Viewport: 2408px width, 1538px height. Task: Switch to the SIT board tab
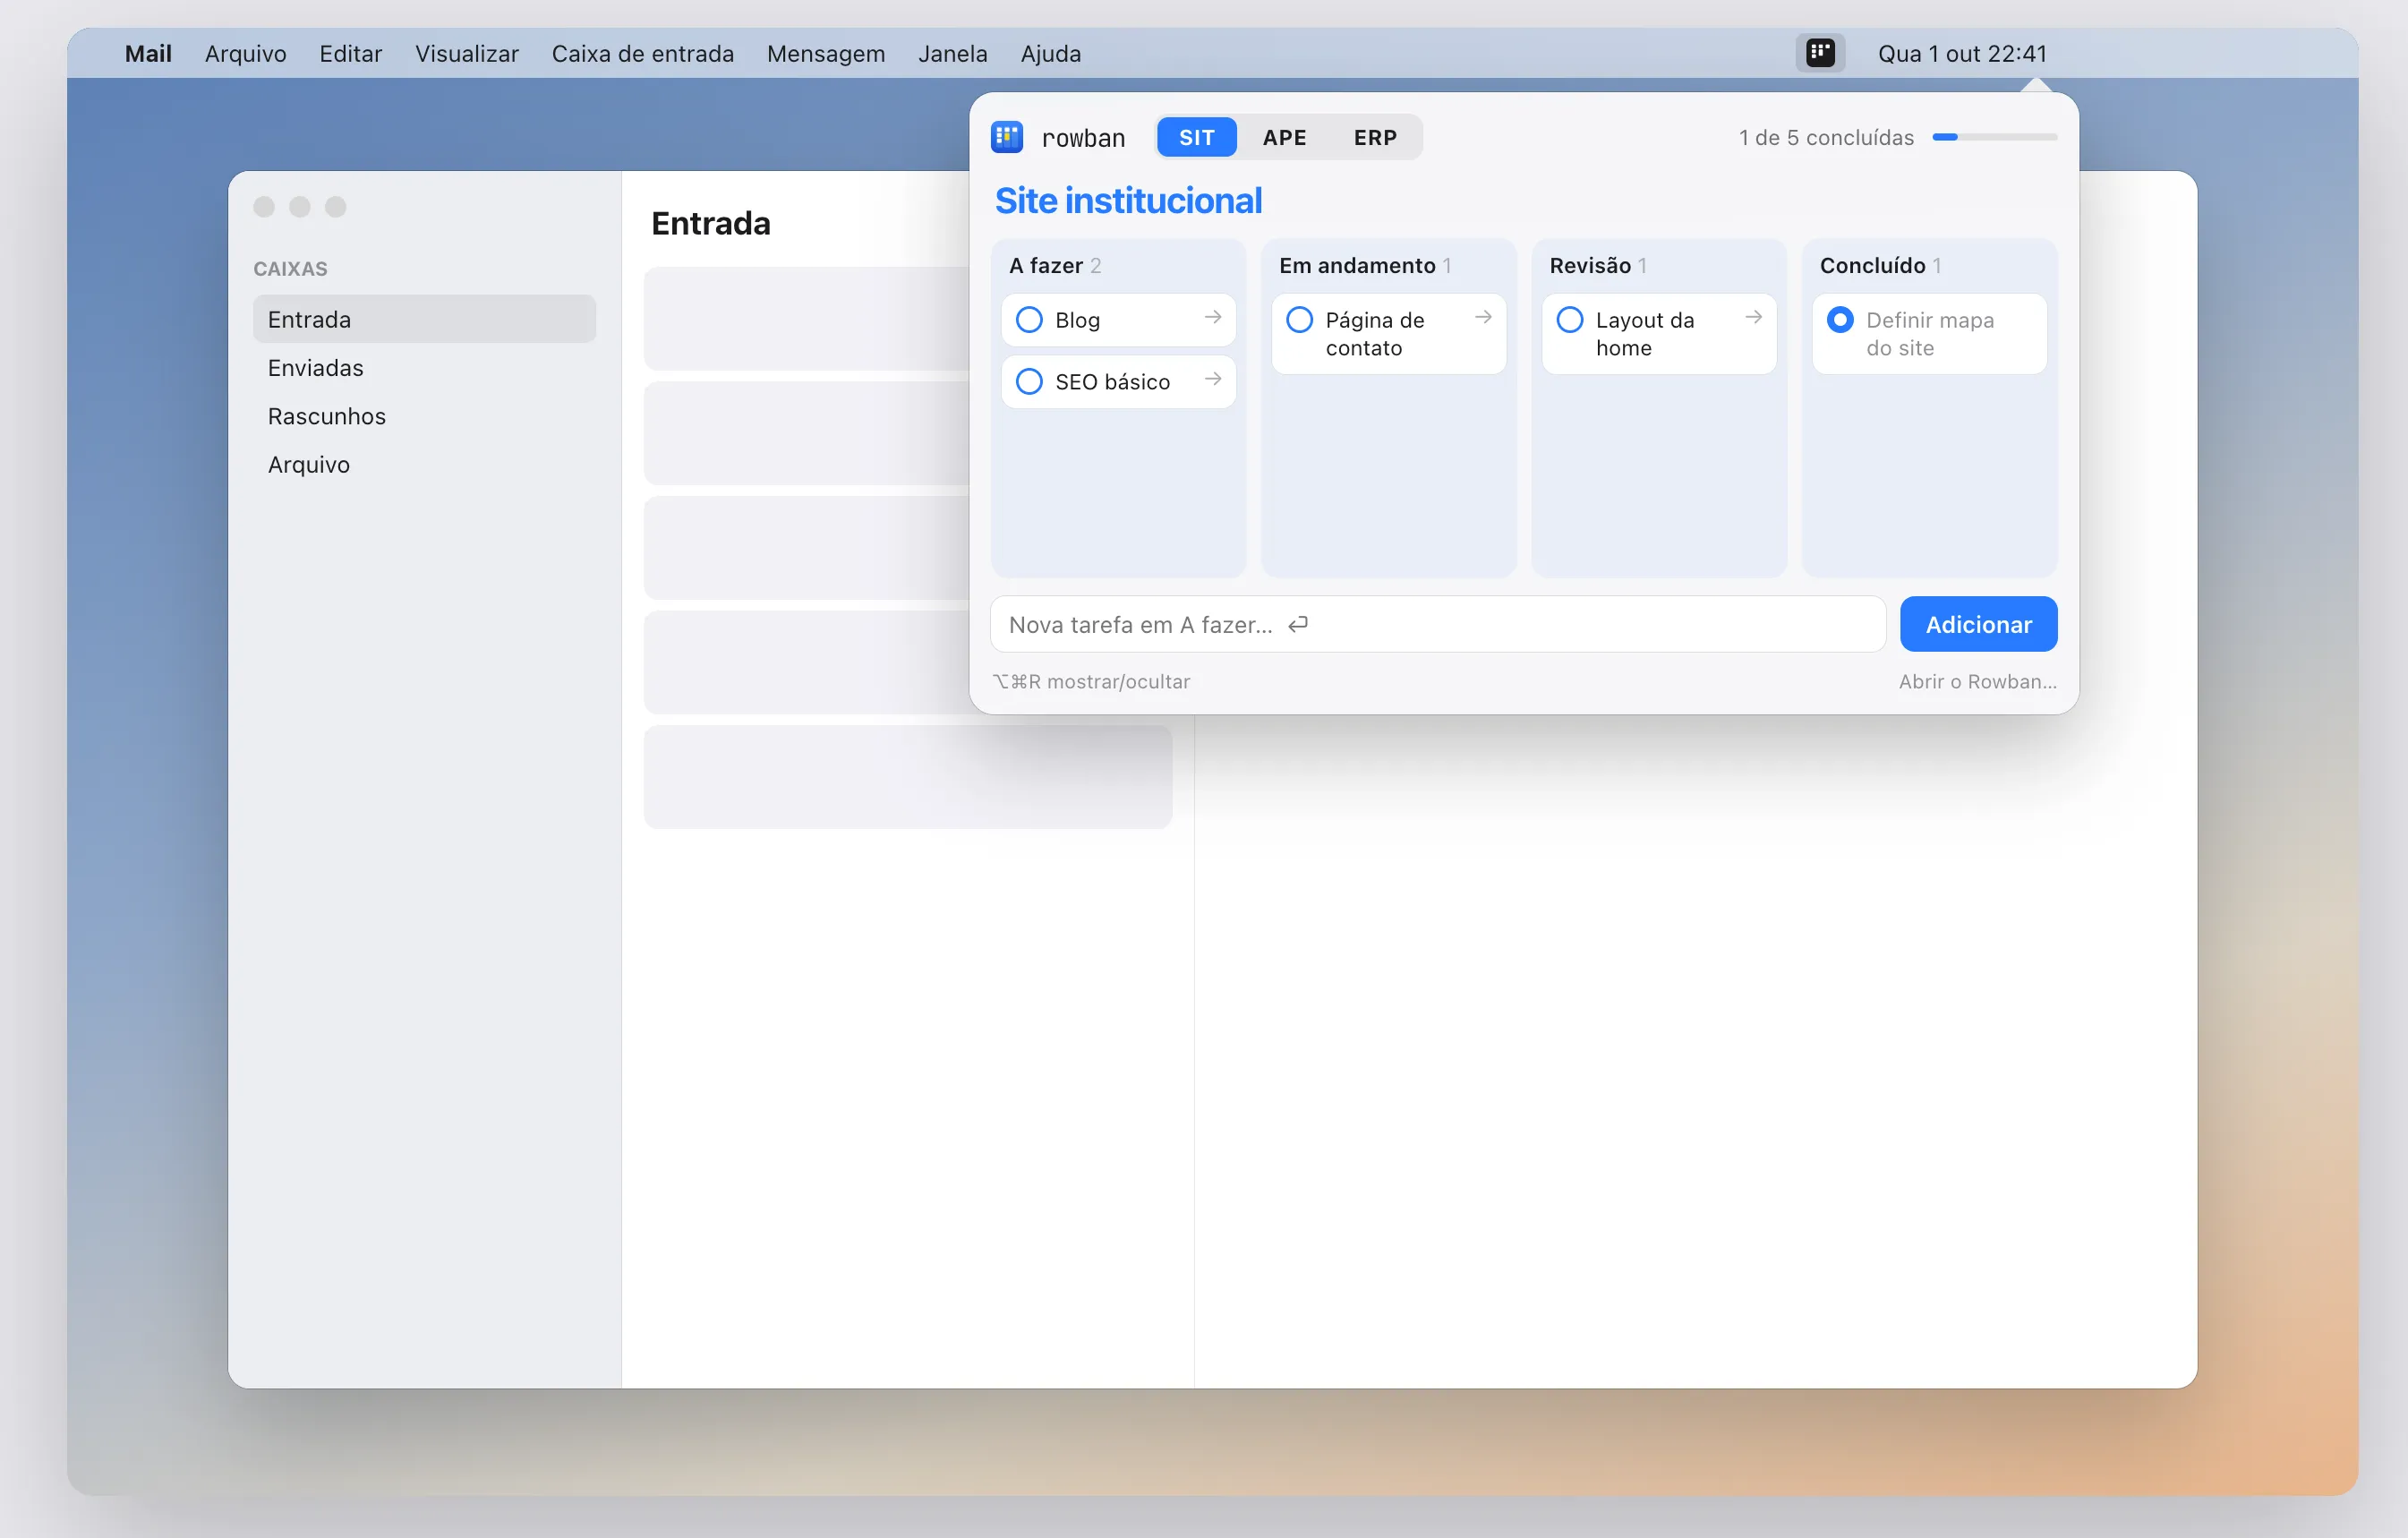(x=1196, y=137)
